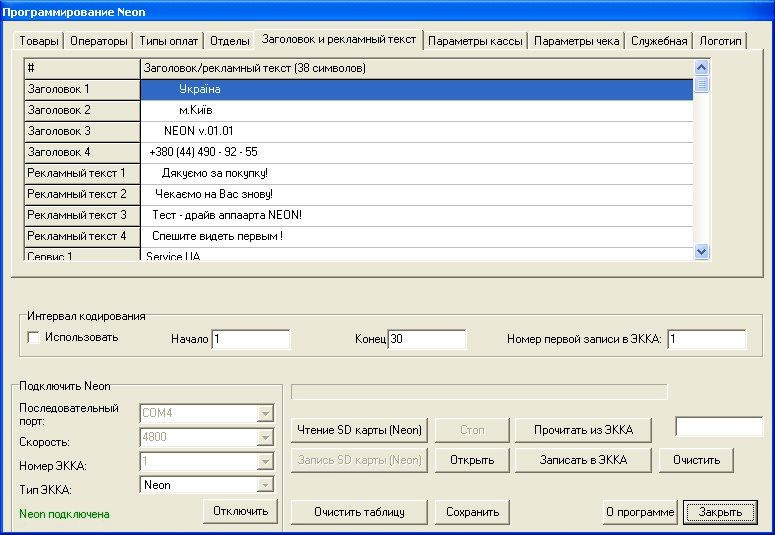Click the Рекламный текст 4 row header
775x535 pixels.
pyautogui.click(x=82, y=236)
